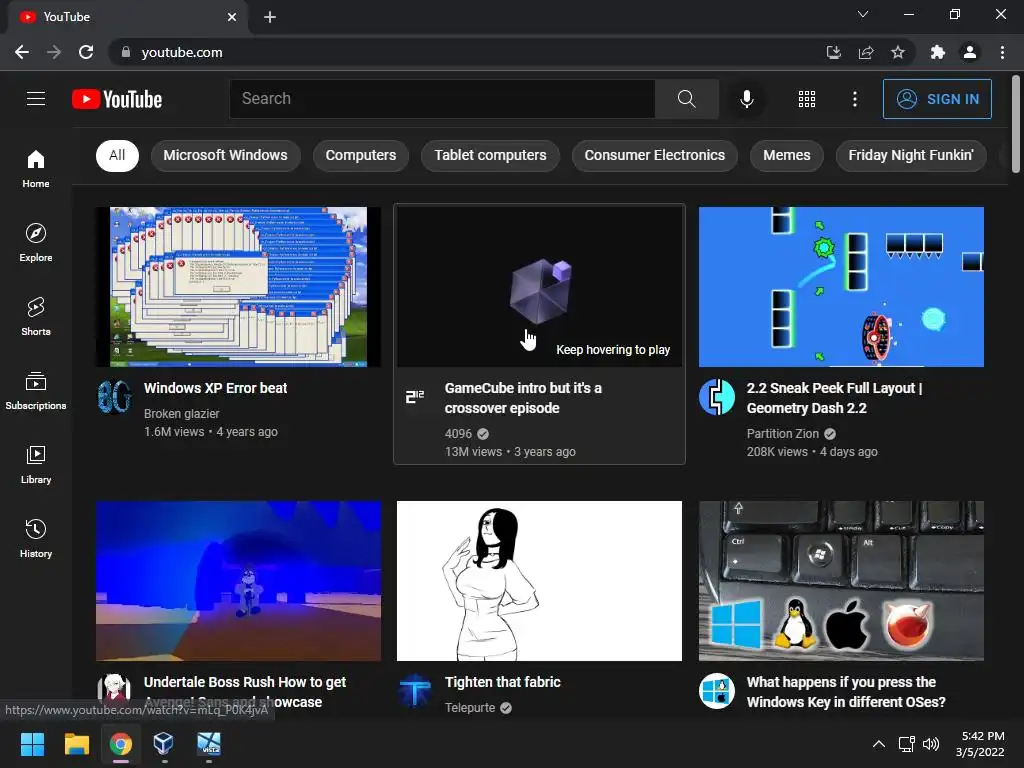Bookmark this page with star icon
This screenshot has width=1024, height=768.
[898, 52]
